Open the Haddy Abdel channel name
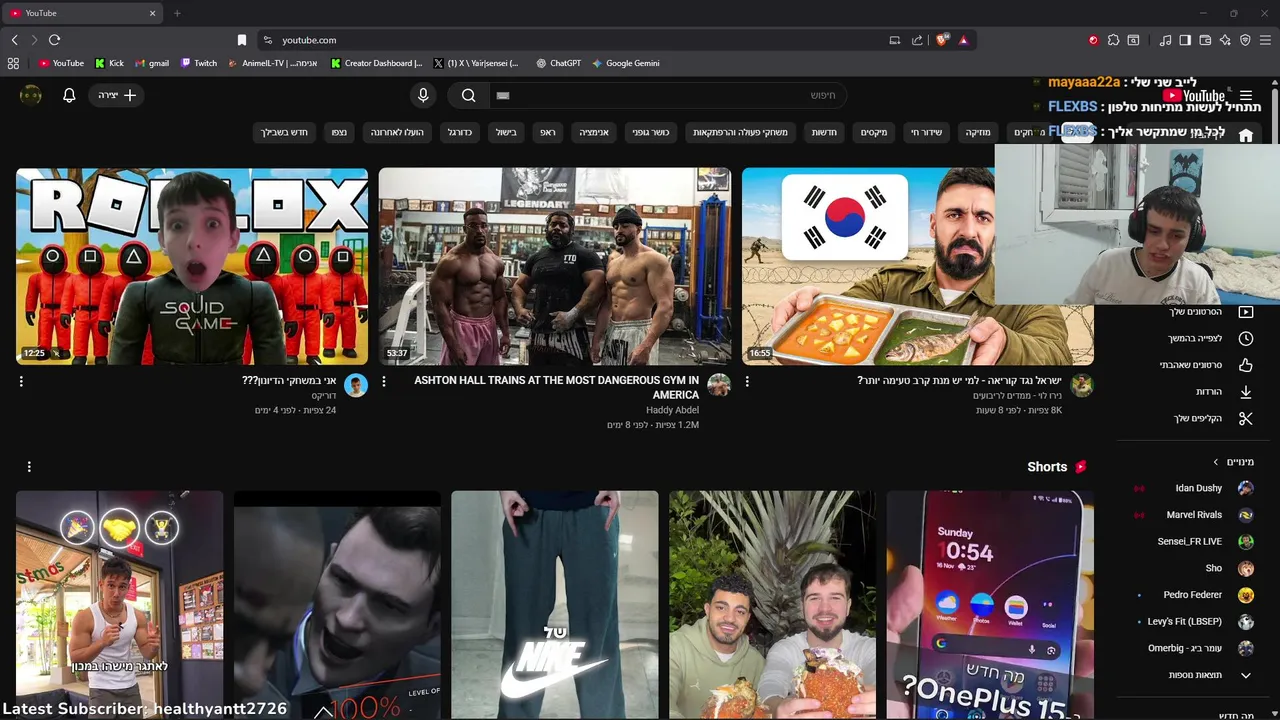 click(x=672, y=410)
